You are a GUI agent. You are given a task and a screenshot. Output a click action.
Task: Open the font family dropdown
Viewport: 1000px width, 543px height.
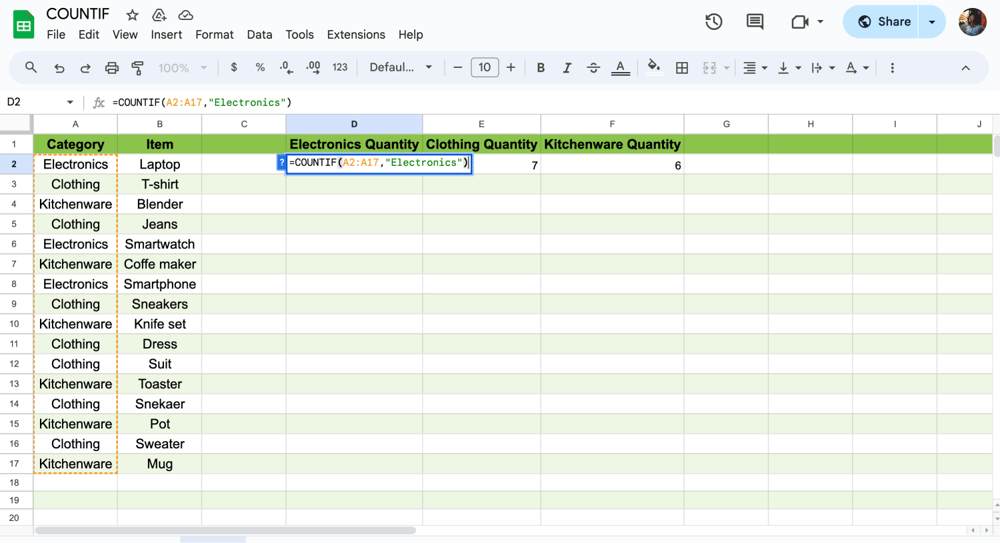[401, 68]
